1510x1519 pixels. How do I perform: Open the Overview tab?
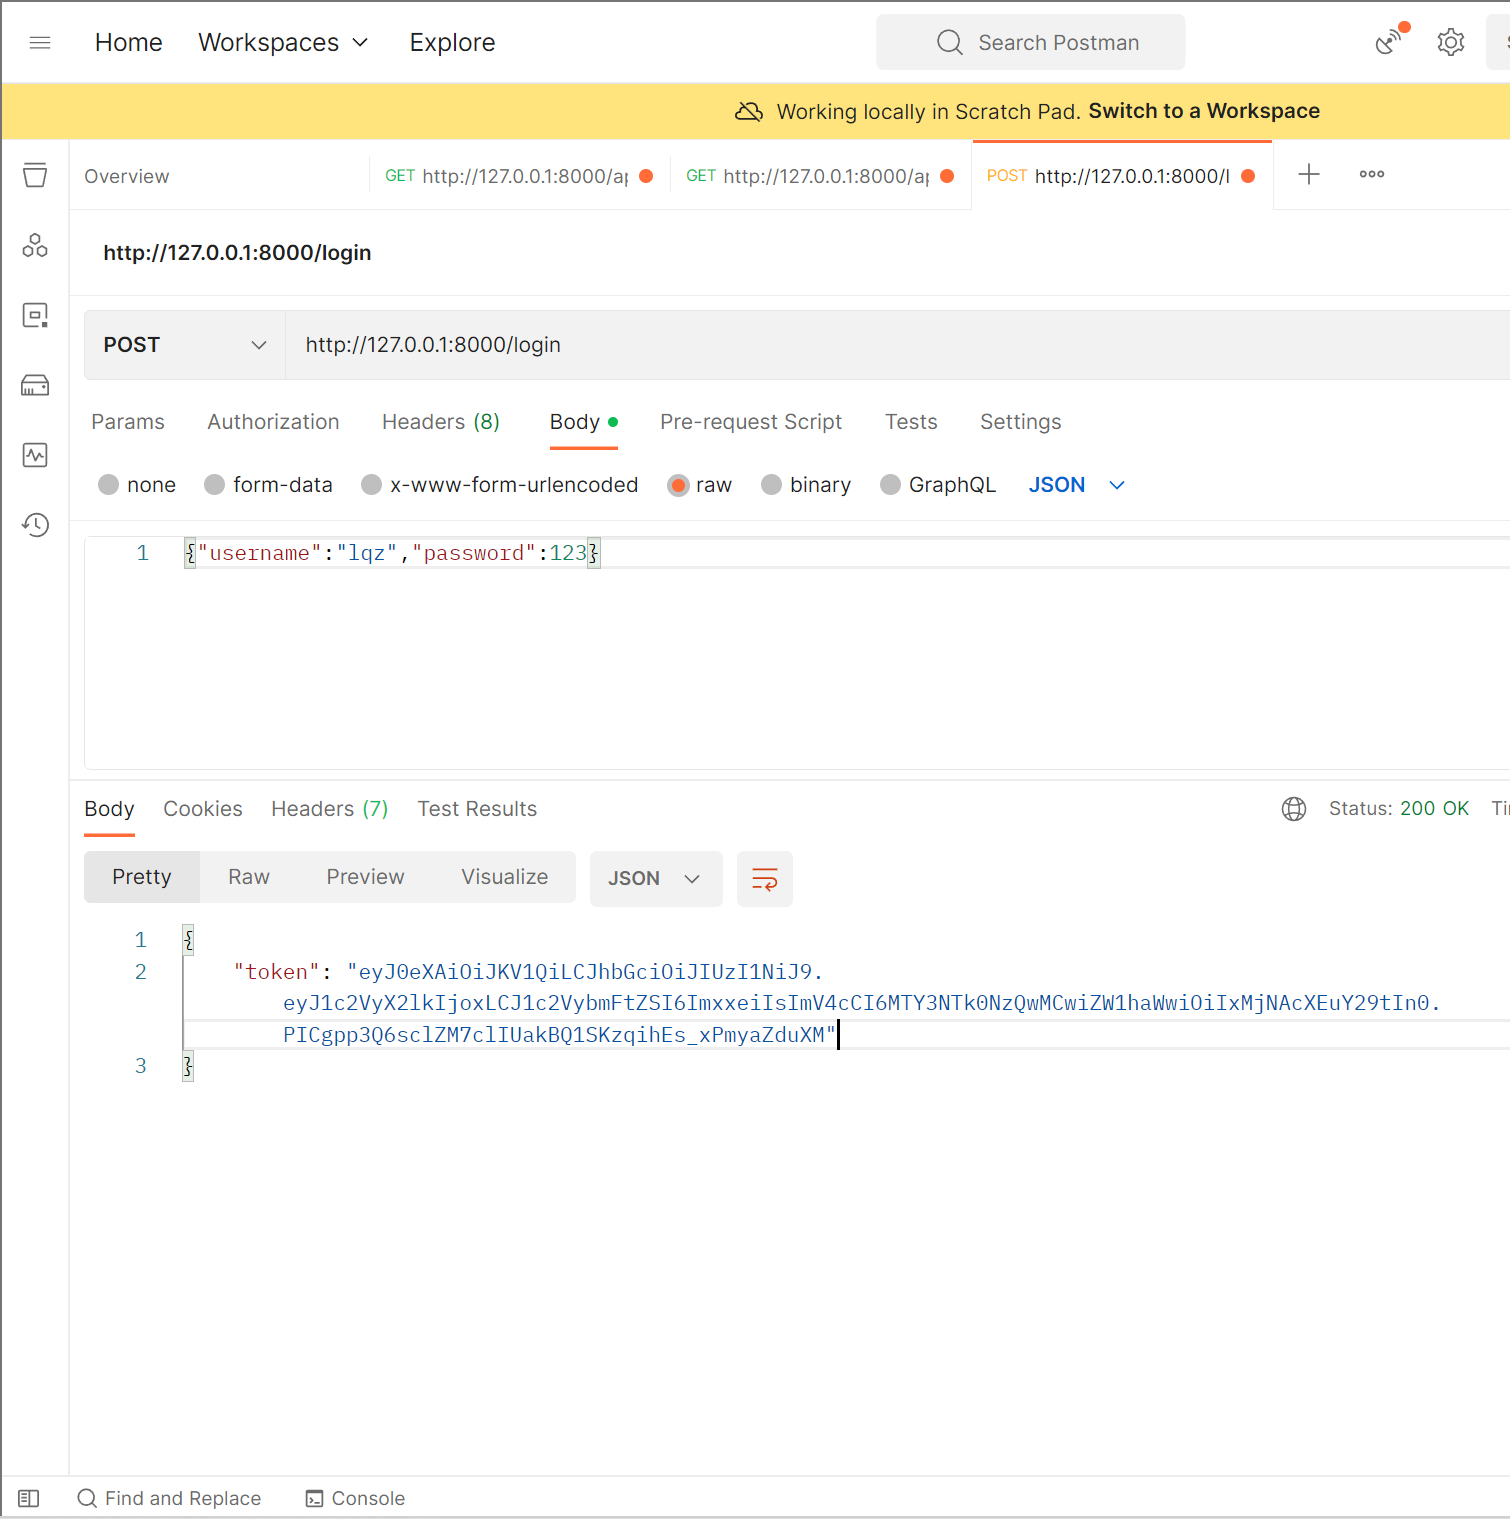point(127,176)
